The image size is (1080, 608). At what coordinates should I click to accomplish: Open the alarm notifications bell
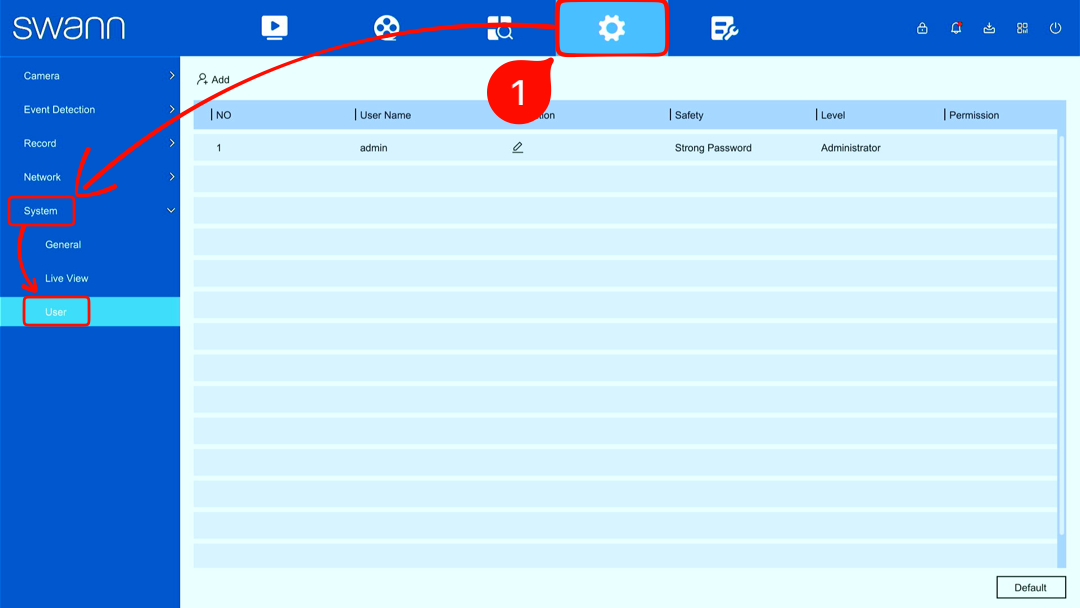tap(955, 28)
